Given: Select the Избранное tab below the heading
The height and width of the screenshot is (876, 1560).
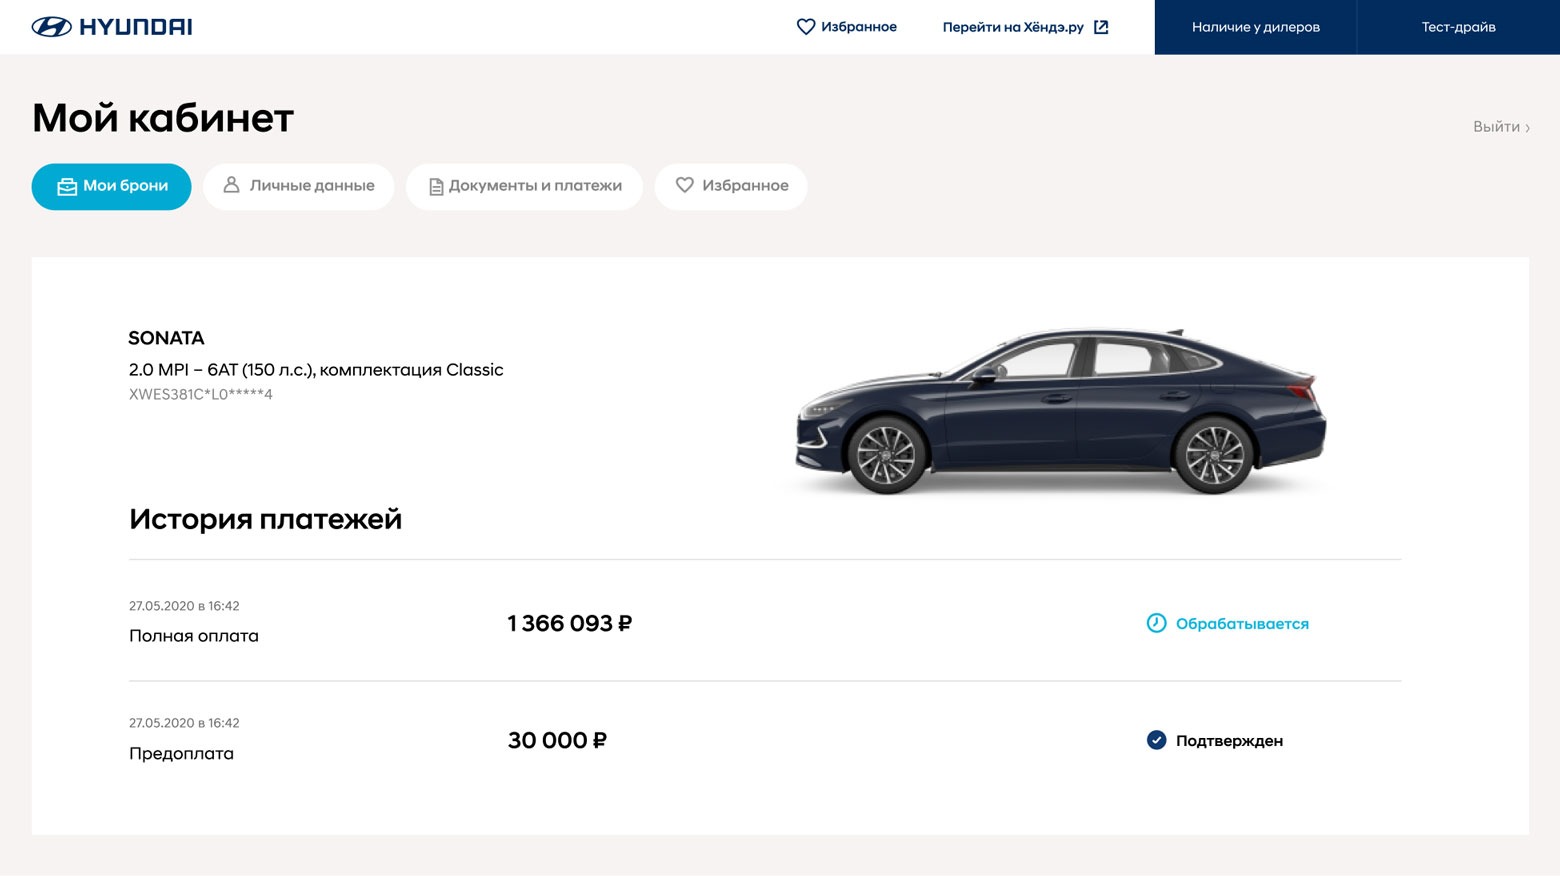Looking at the screenshot, I should (x=731, y=186).
